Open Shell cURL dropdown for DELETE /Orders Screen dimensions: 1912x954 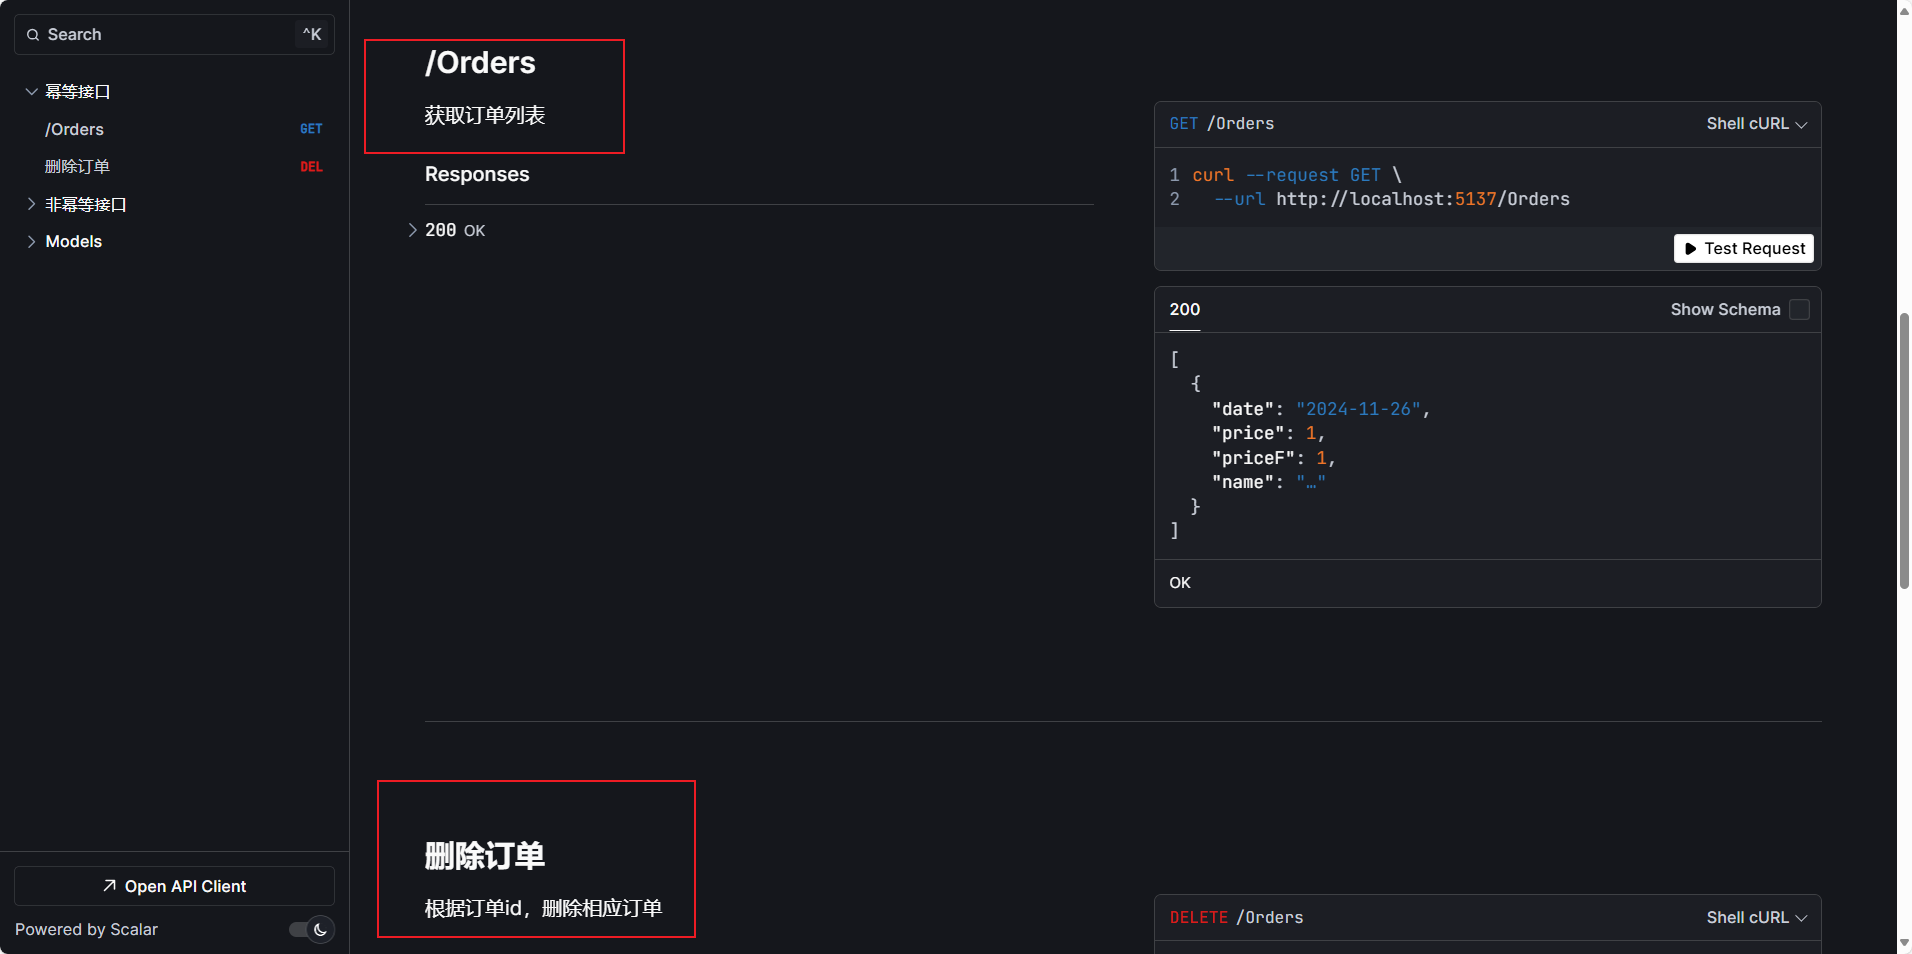1756,918
